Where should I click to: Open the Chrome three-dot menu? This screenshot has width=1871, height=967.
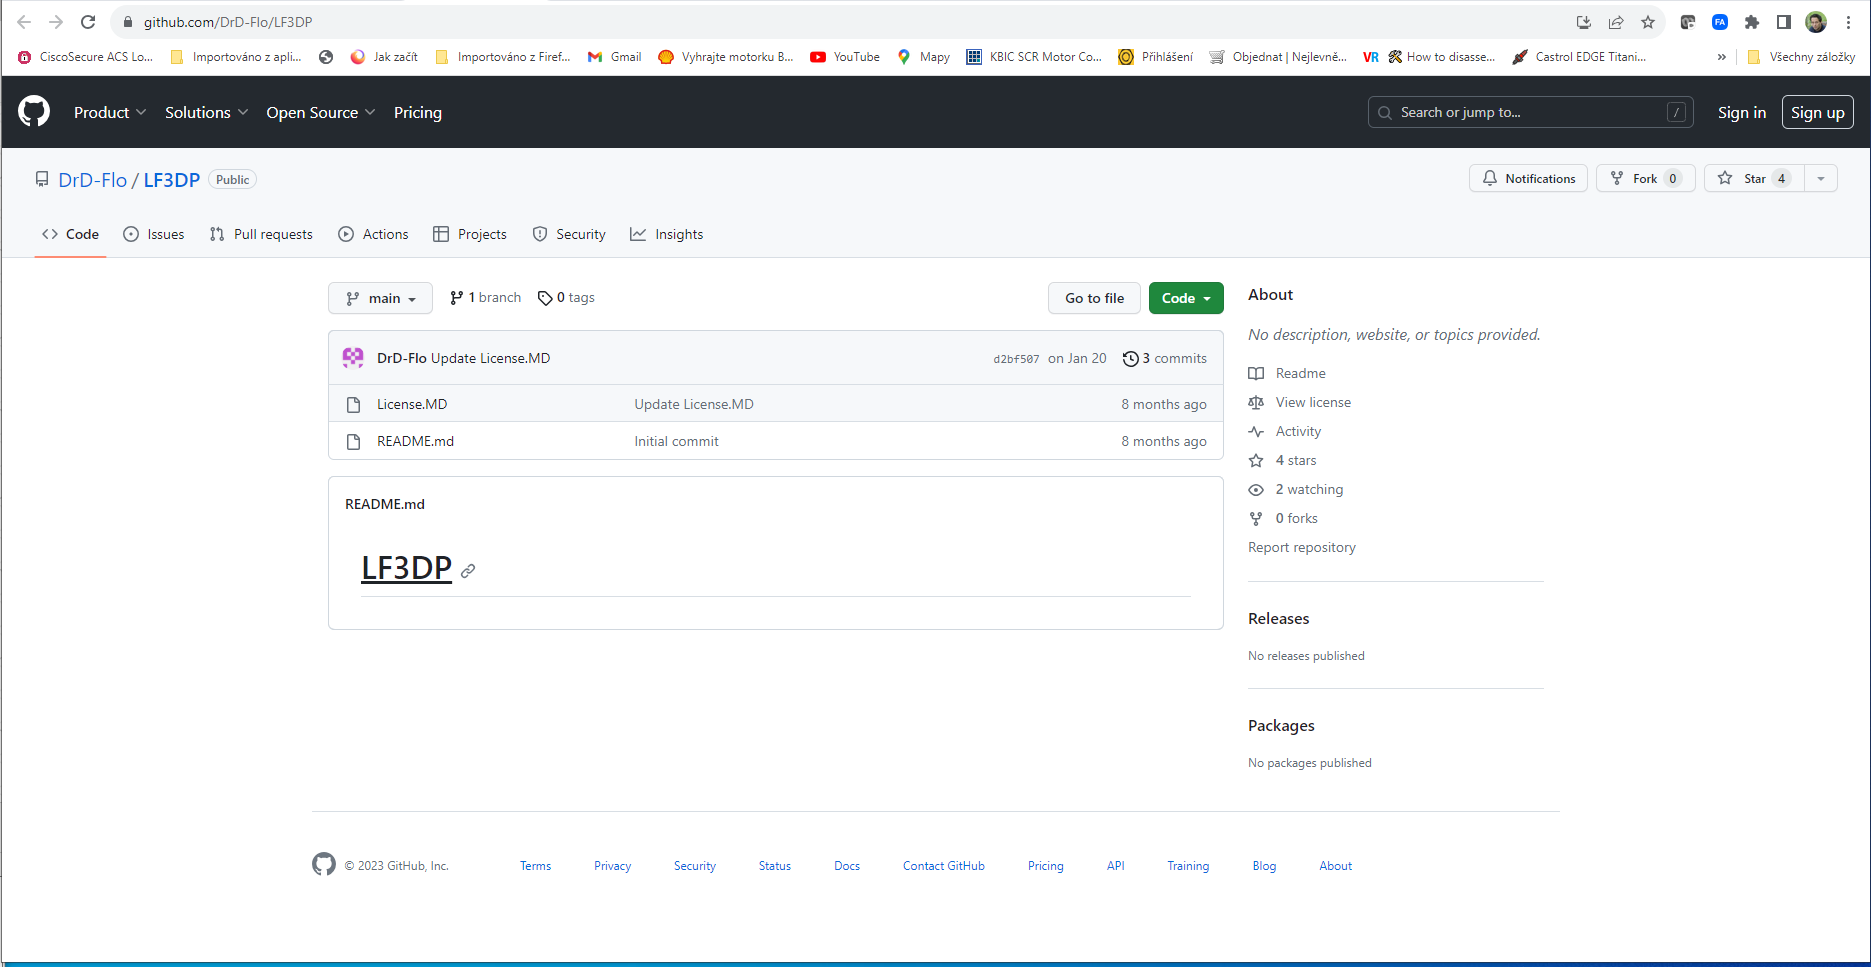[x=1848, y=22]
